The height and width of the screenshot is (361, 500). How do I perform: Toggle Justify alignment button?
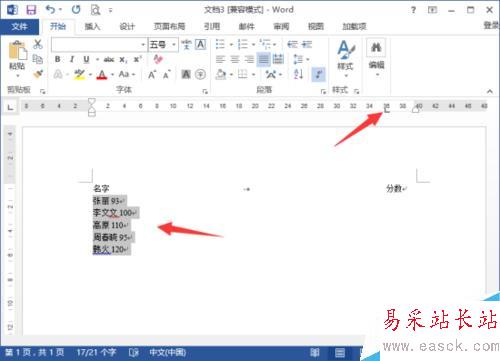point(263,59)
